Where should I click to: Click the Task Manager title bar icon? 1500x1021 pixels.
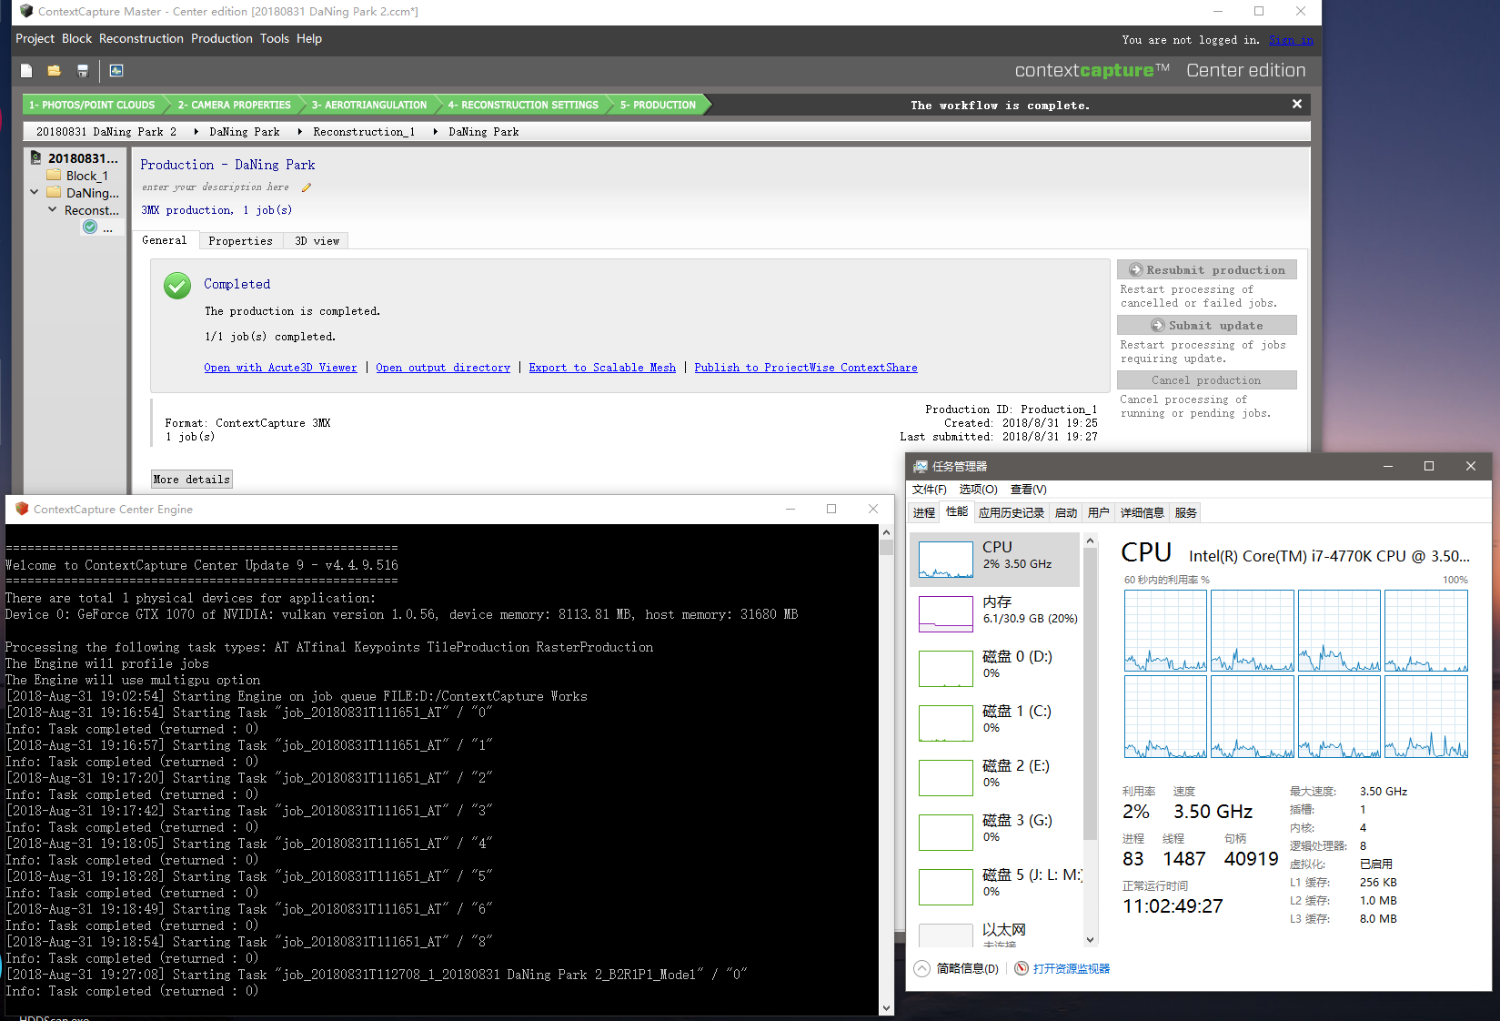pyautogui.click(x=920, y=466)
